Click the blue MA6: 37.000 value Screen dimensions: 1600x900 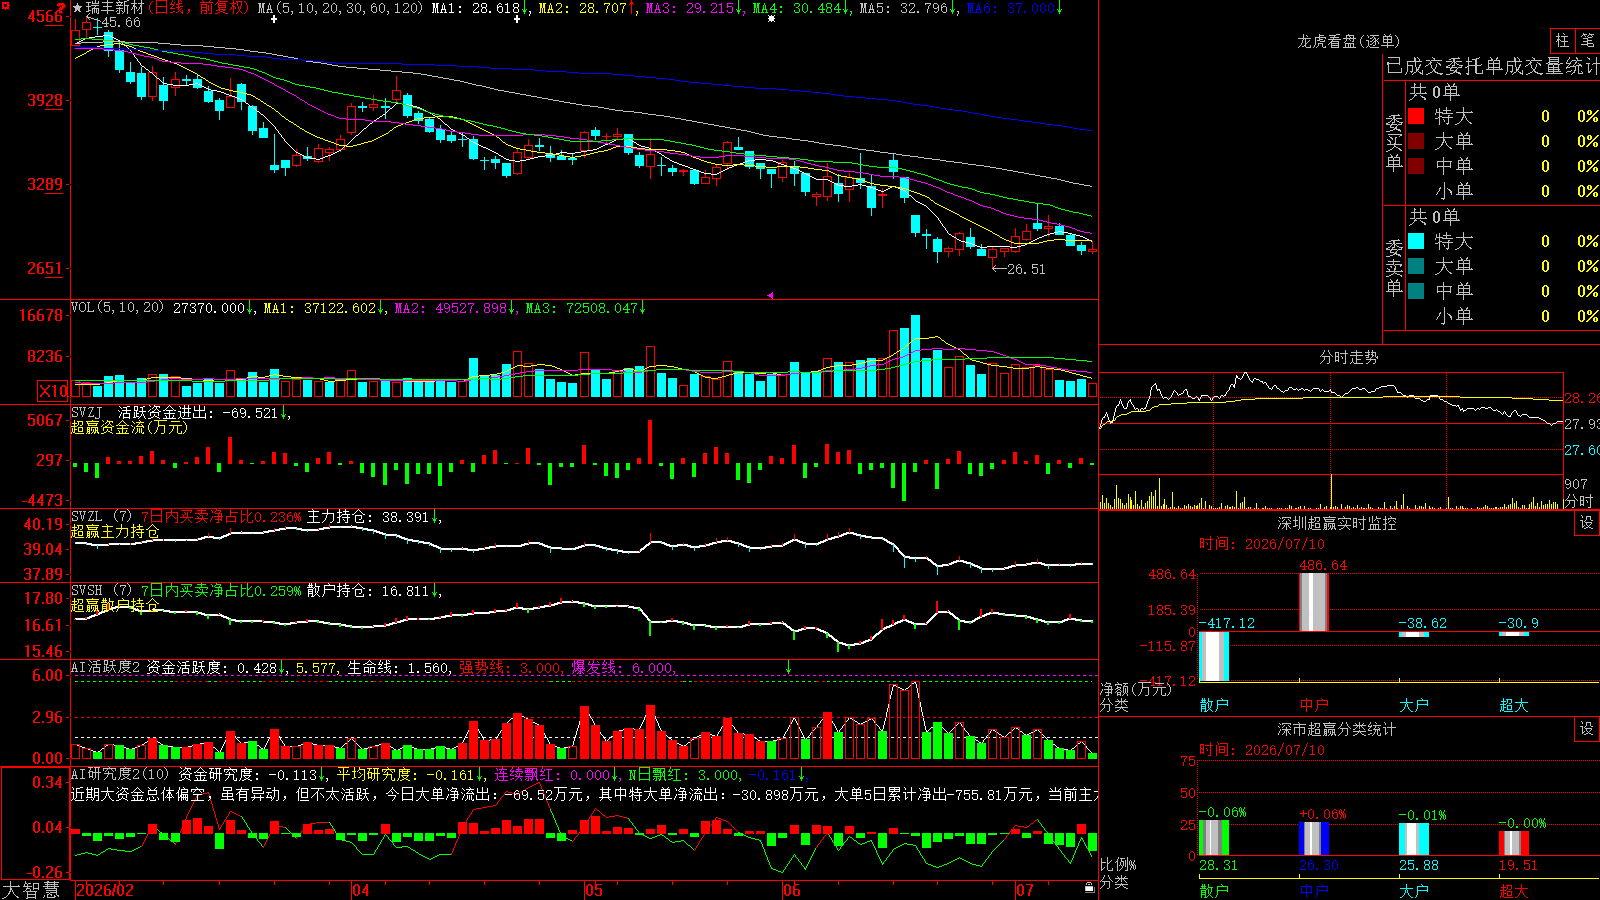click(x=1011, y=8)
